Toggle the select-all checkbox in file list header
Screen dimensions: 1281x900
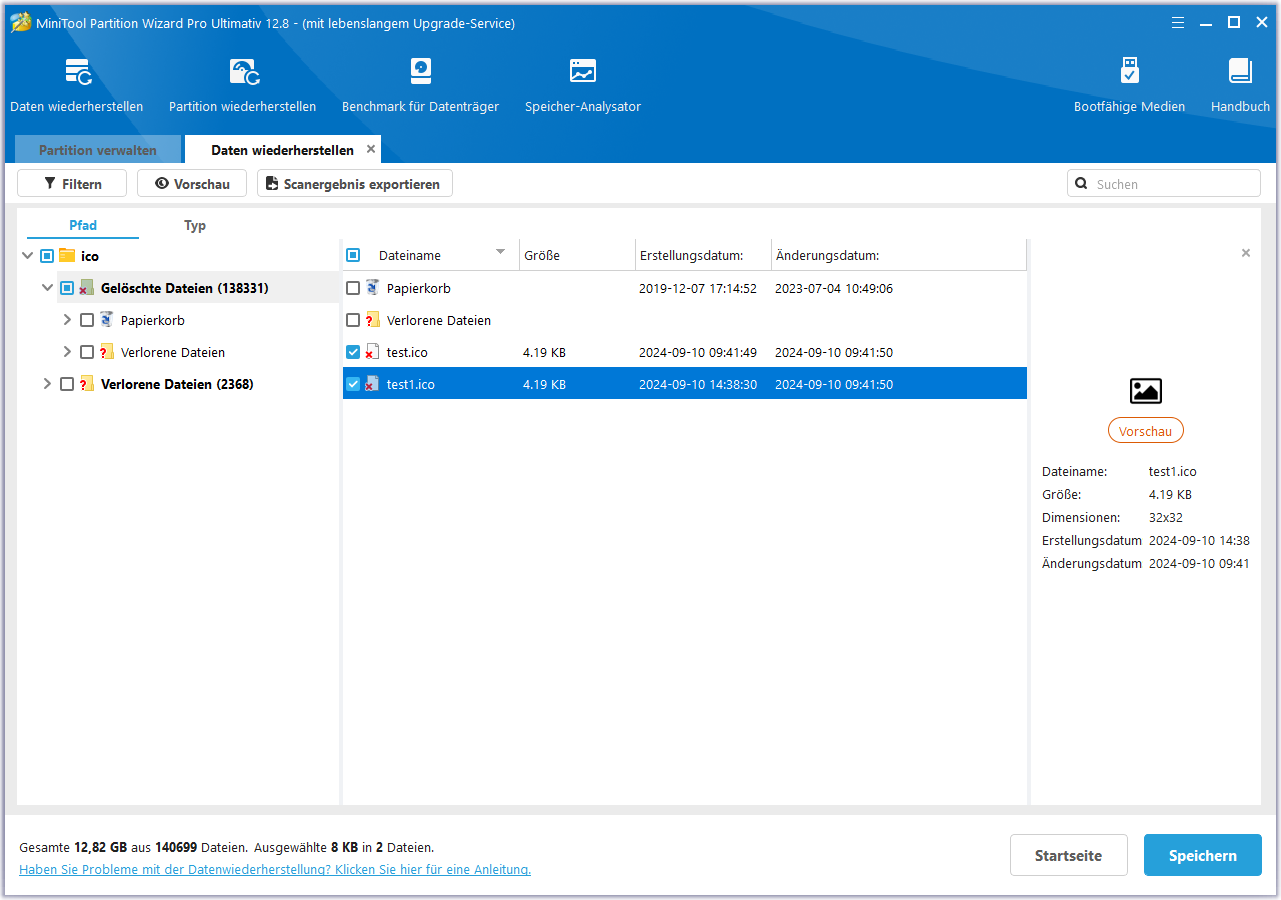pos(353,255)
